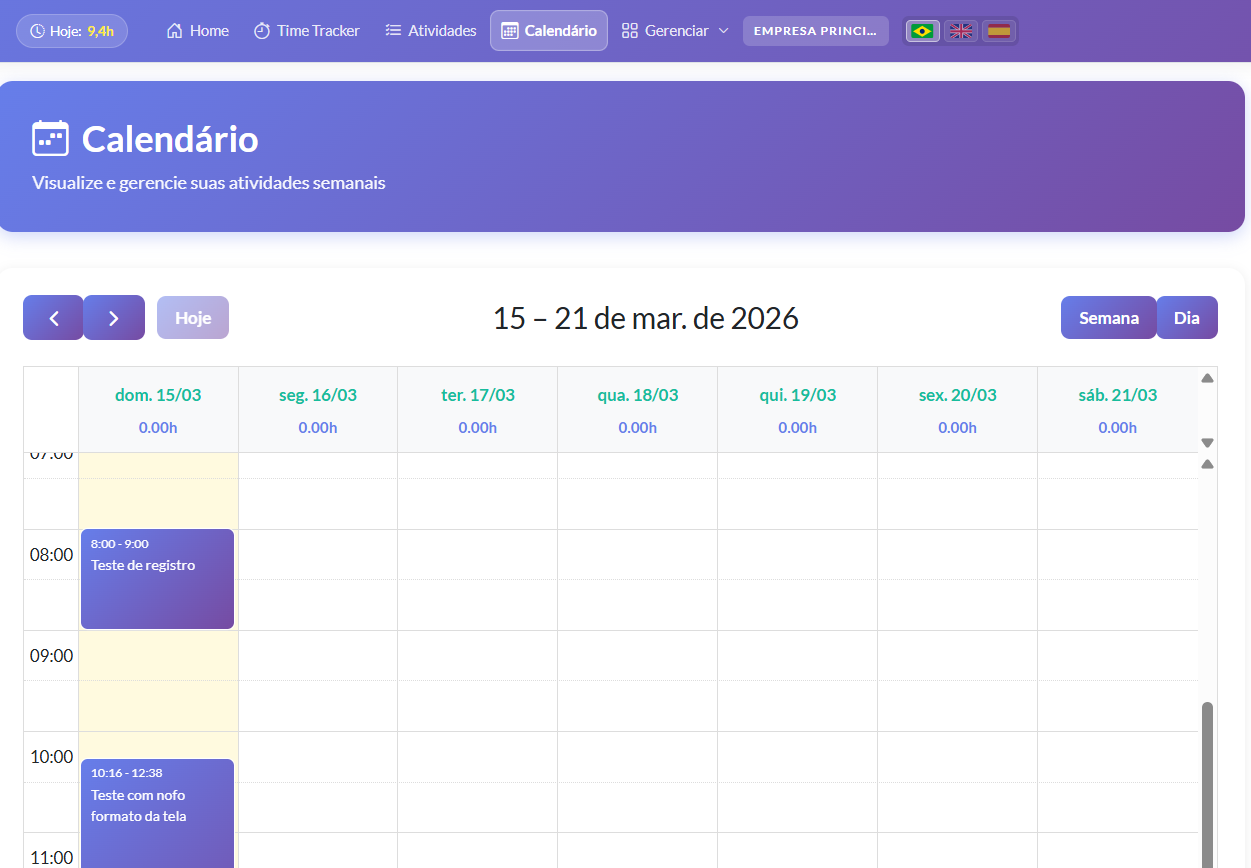Open the Teste de registro event
Image resolution: width=1251 pixels, height=868 pixels.
[157, 578]
